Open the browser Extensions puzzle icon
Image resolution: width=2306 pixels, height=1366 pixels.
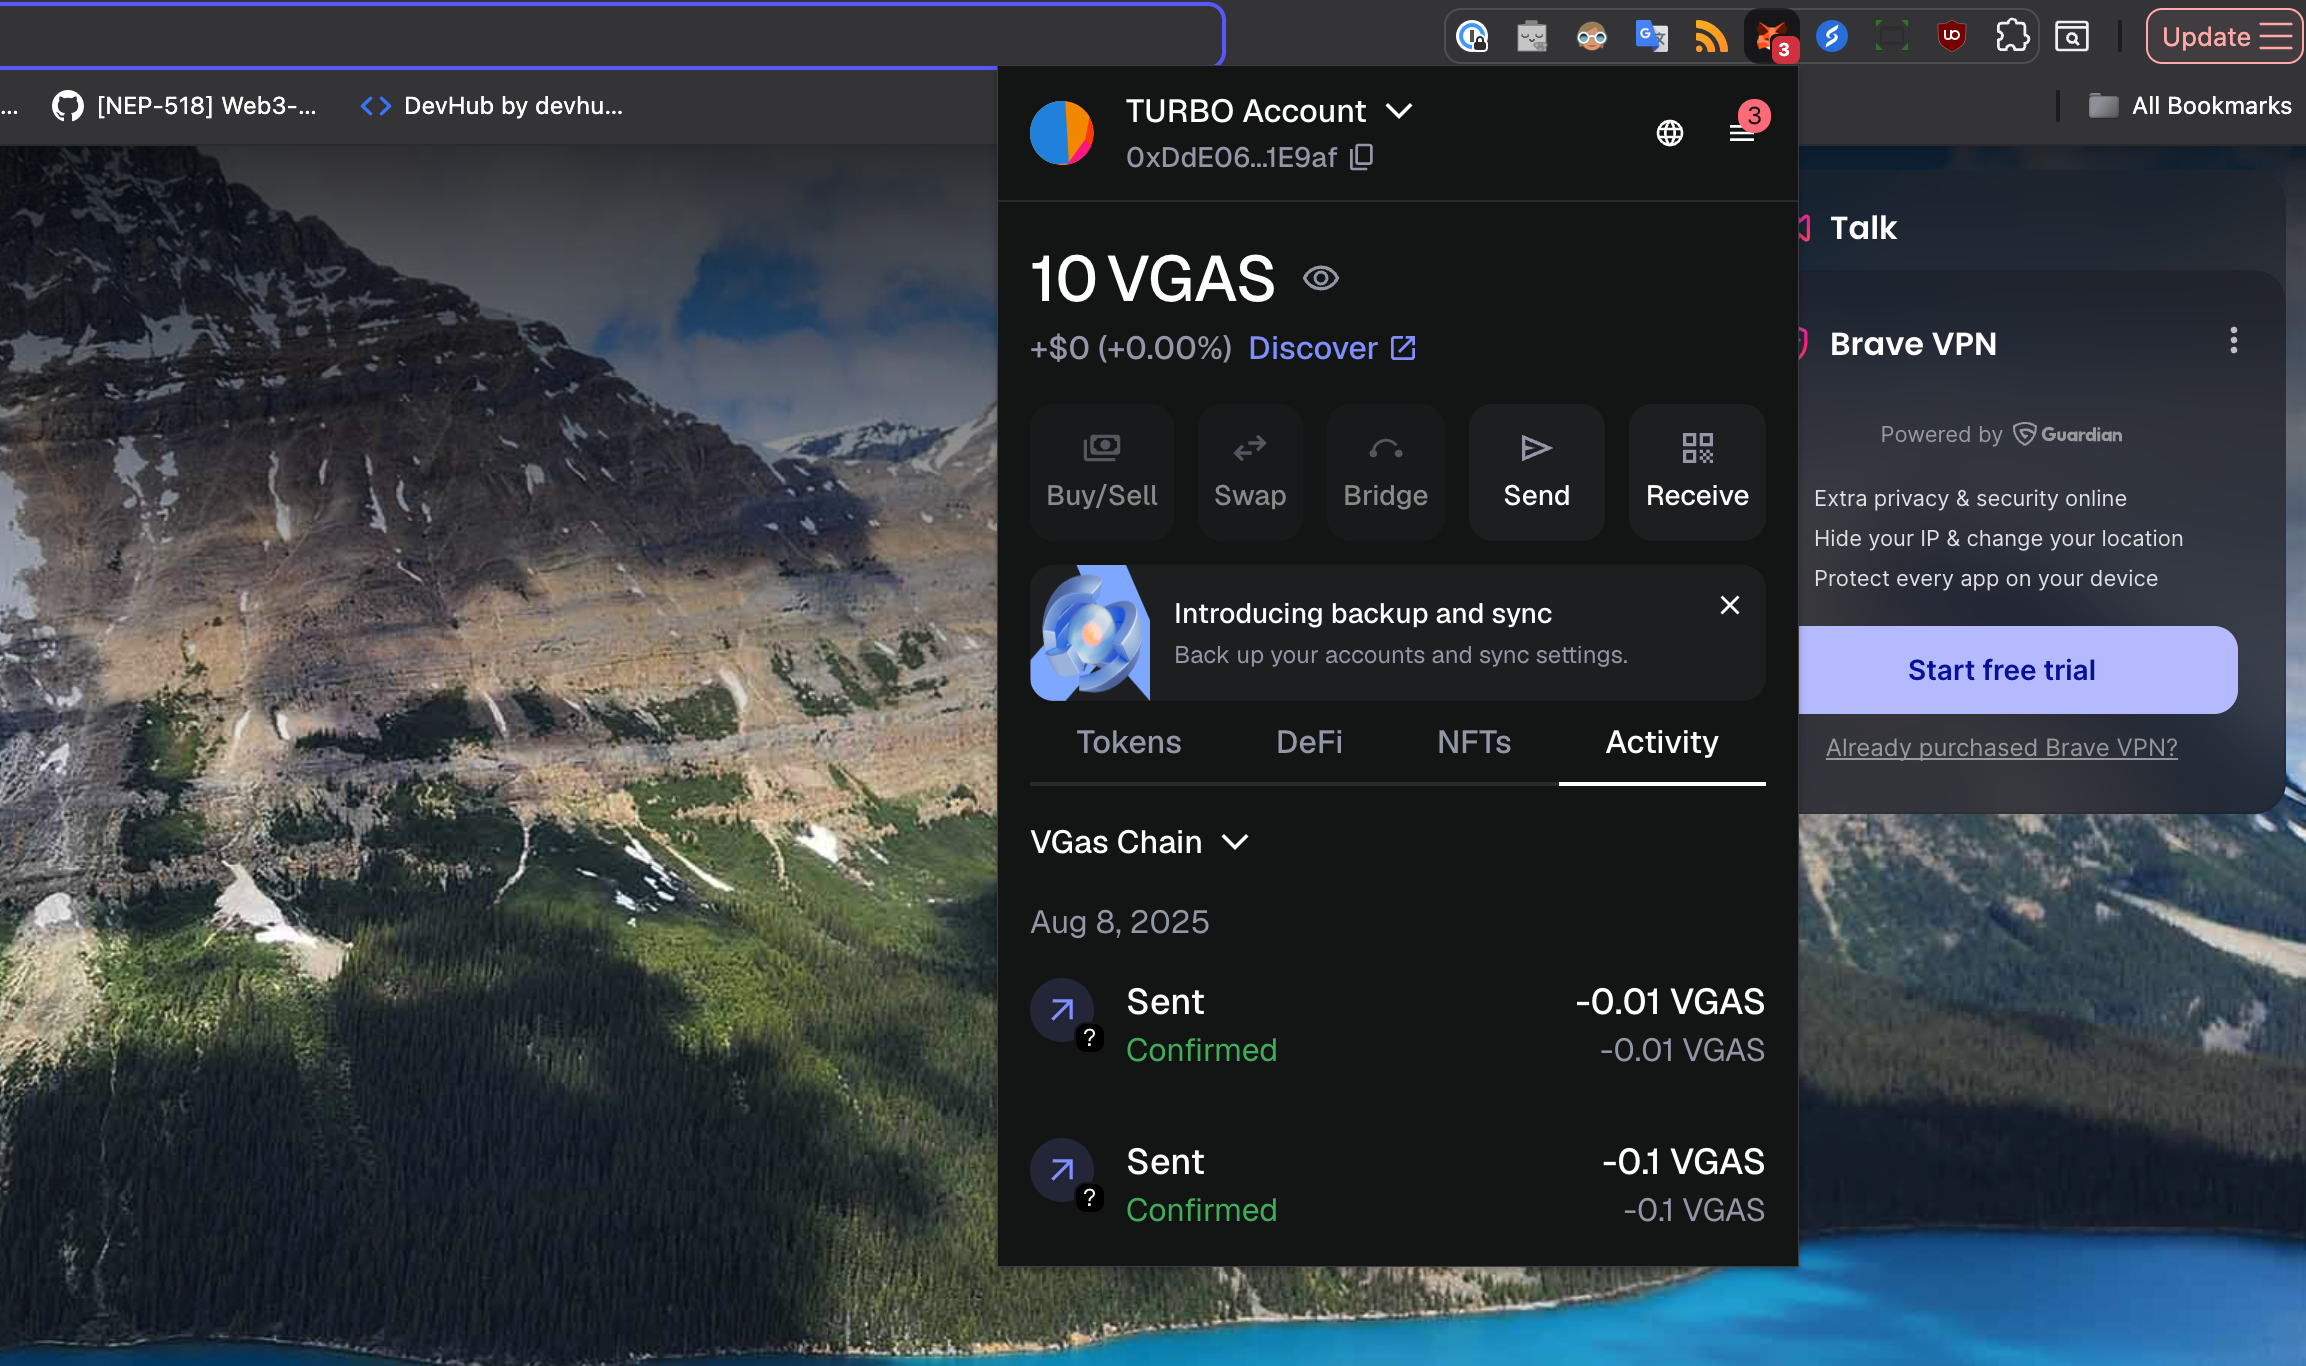[x=2012, y=37]
